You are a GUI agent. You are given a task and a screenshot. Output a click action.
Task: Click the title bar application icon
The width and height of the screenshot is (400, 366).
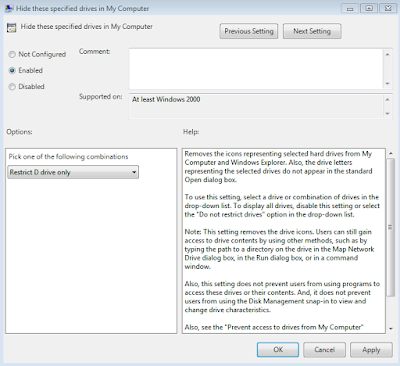pos(9,8)
